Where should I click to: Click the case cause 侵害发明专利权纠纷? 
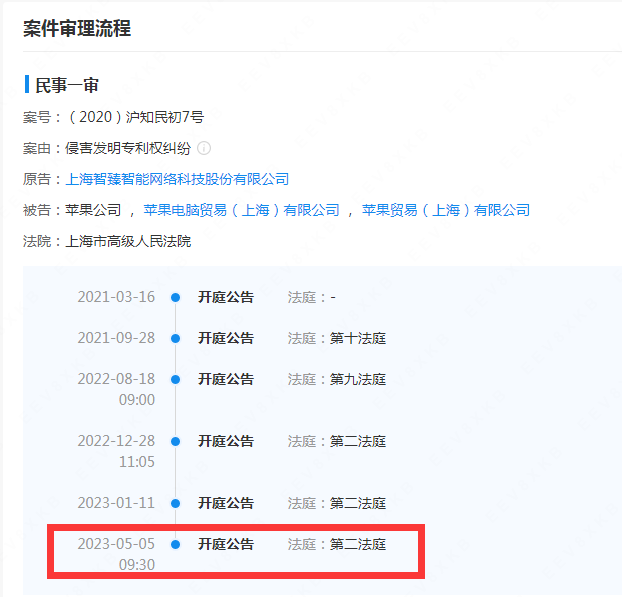click(128, 148)
